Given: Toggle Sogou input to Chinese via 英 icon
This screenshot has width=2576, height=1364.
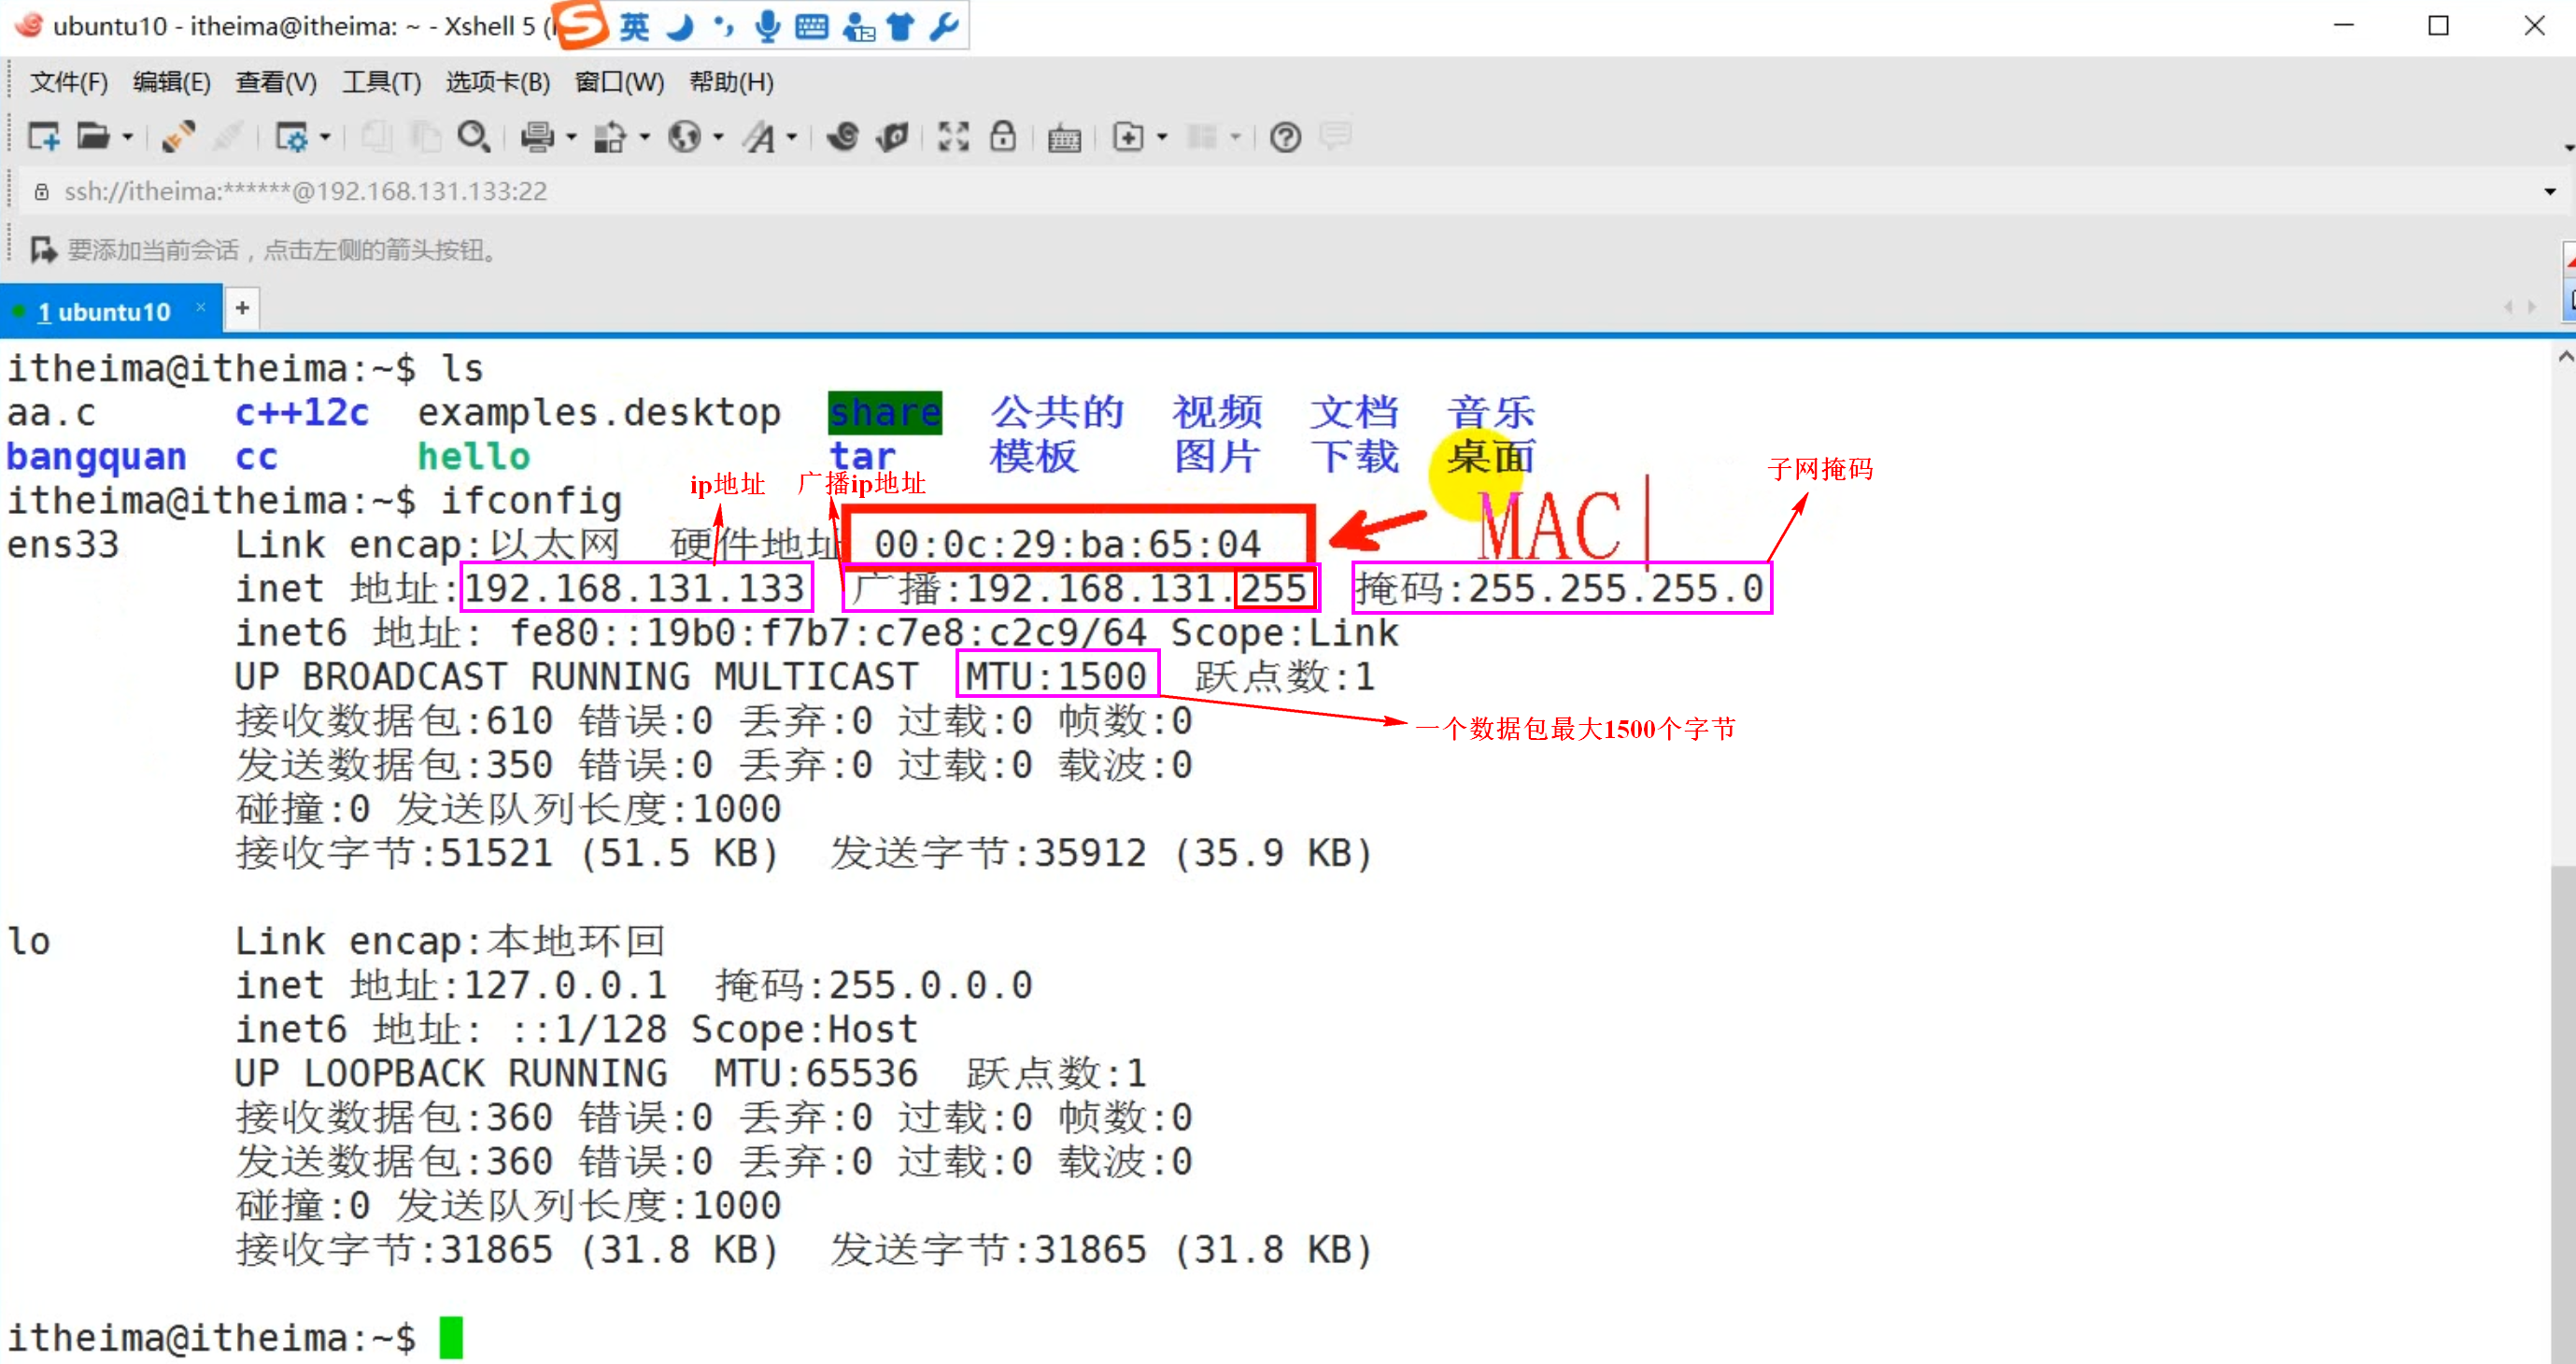Looking at the screenshot, I should point(633,26).
